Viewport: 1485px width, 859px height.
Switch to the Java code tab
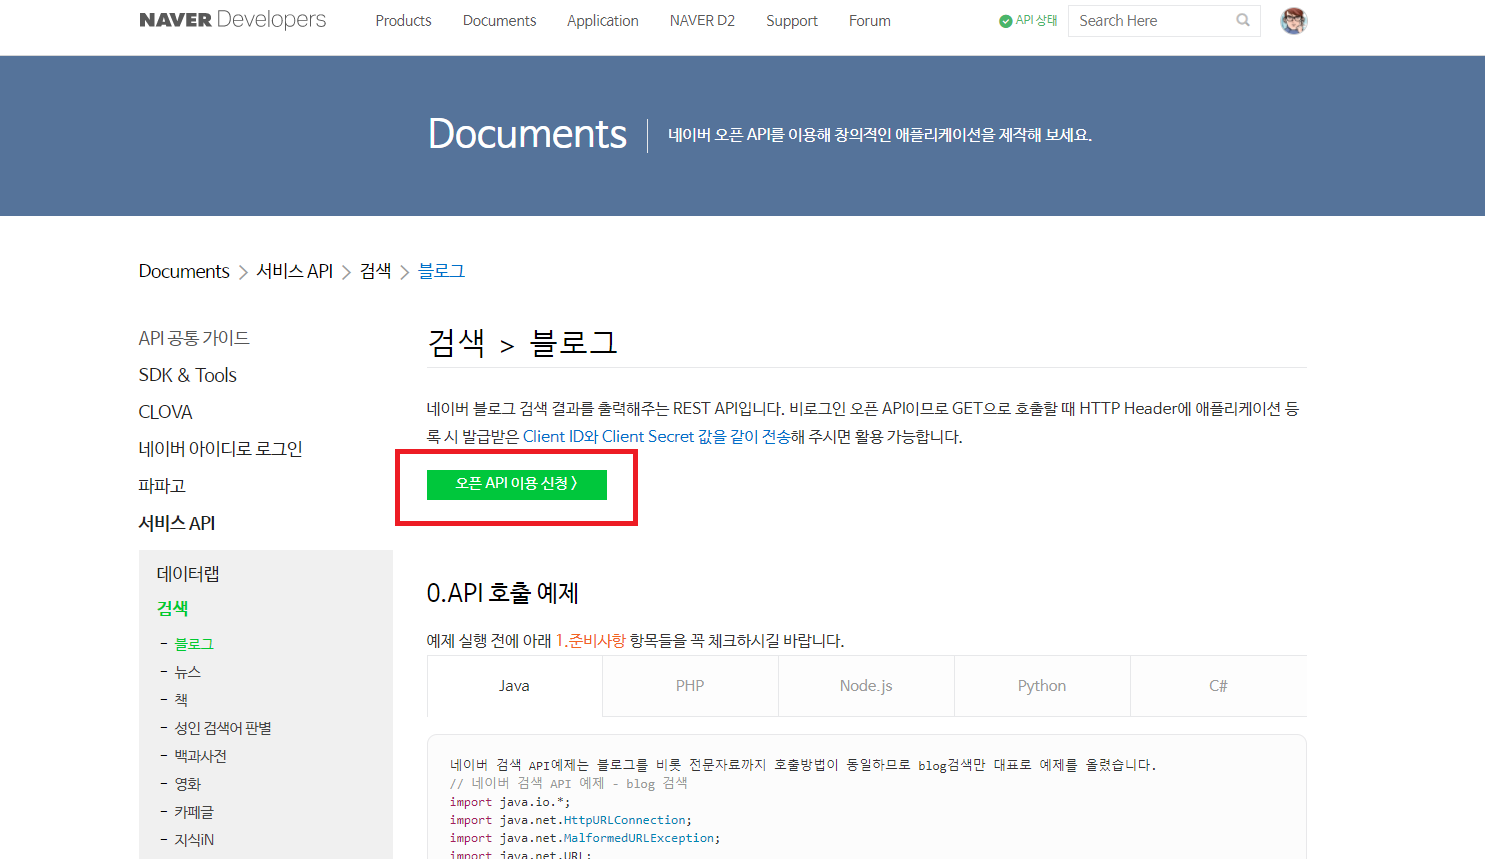[514, 686]
